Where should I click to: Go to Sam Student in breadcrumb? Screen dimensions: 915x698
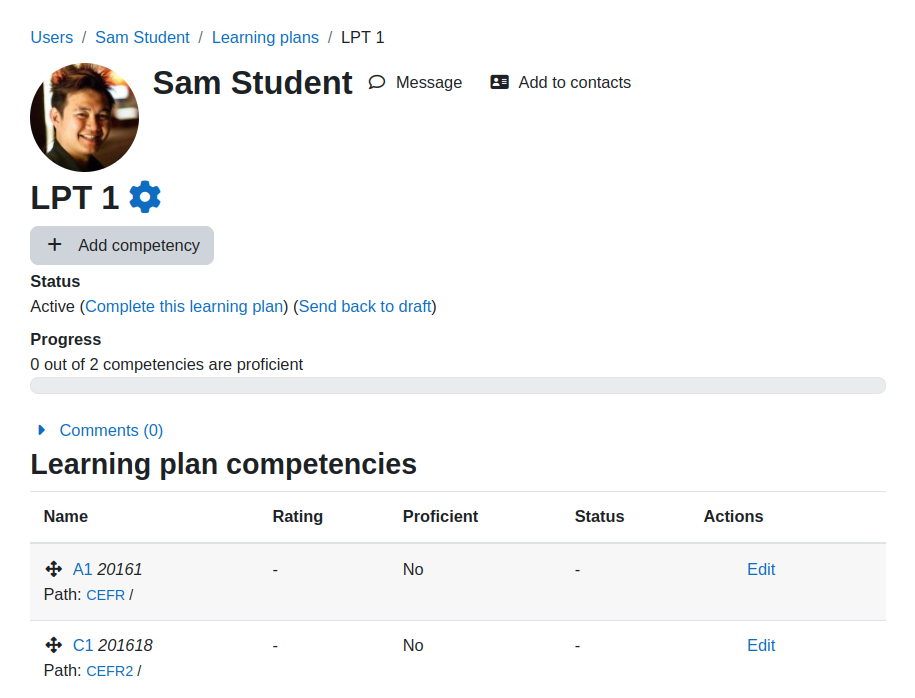point(142,37)
